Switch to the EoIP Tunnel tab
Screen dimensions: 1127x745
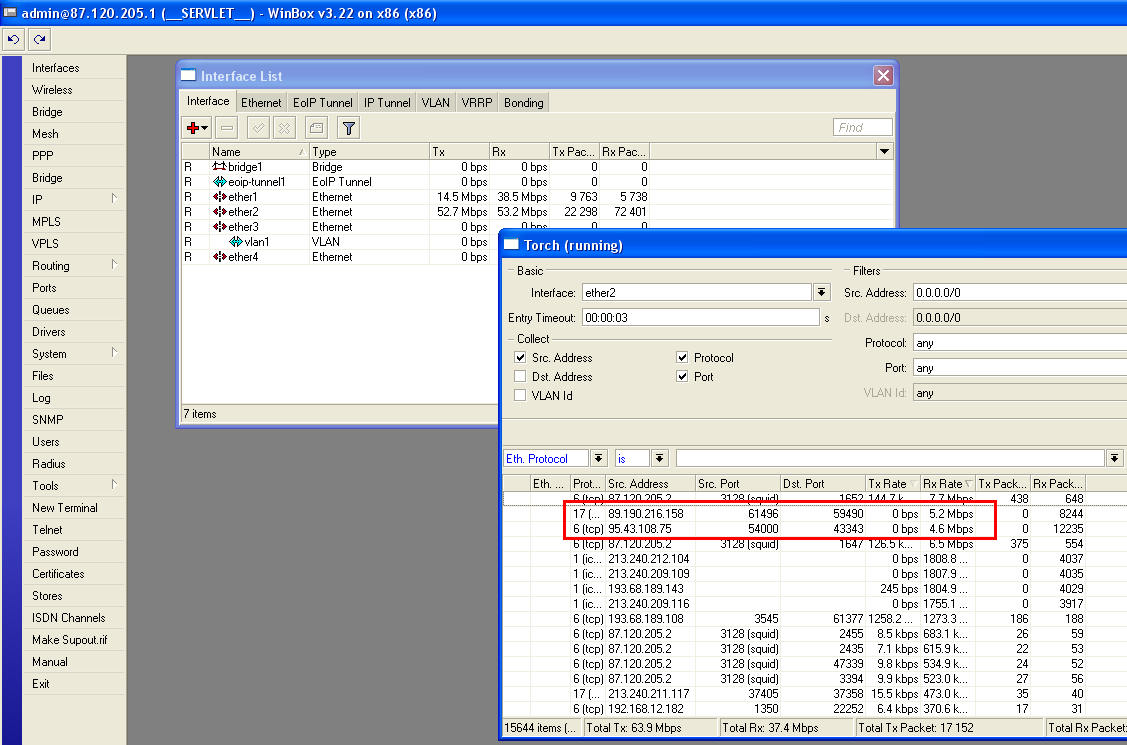[x=322, y=103]
